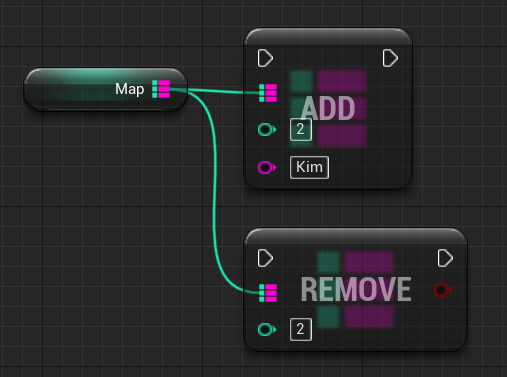The height and width of the screenshot is (377, 507).
Task: Select the REMOVE node by its title bar
Action: tap(356, 236)
